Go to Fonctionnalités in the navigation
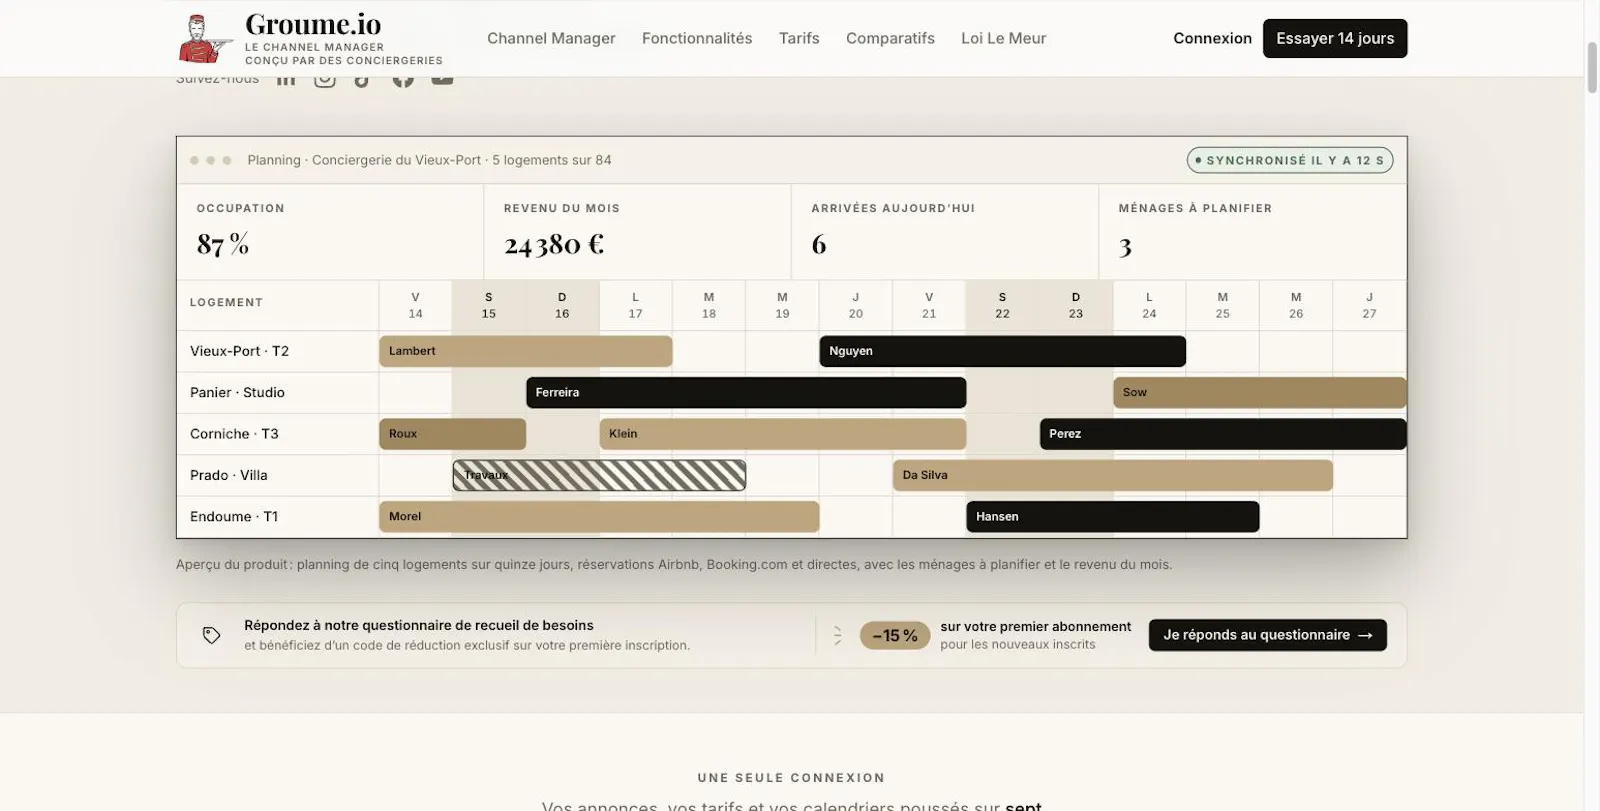 tap(697, 38)
